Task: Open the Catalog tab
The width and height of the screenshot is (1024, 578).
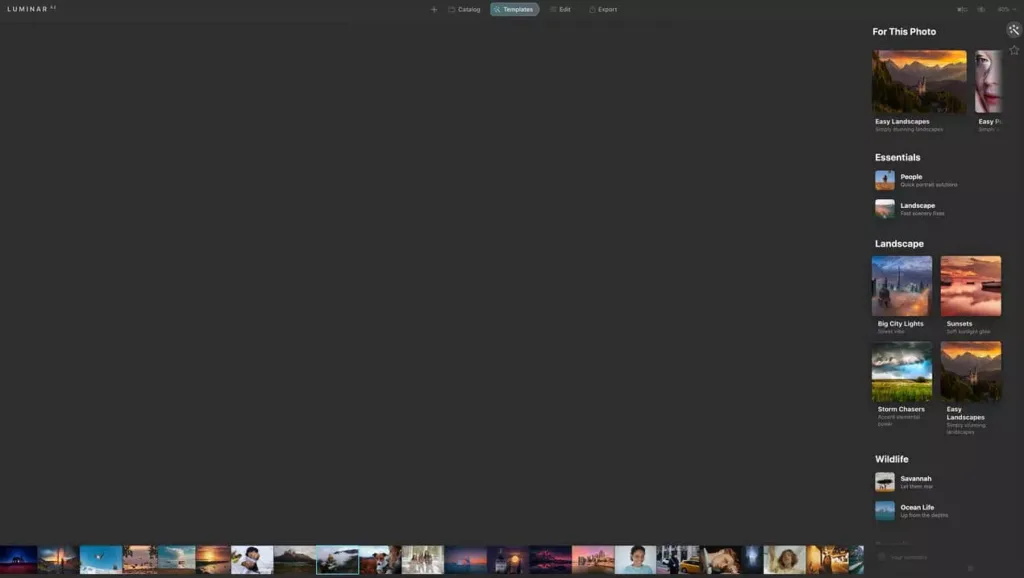Action: pyautogui.click(x=464, y=9)
